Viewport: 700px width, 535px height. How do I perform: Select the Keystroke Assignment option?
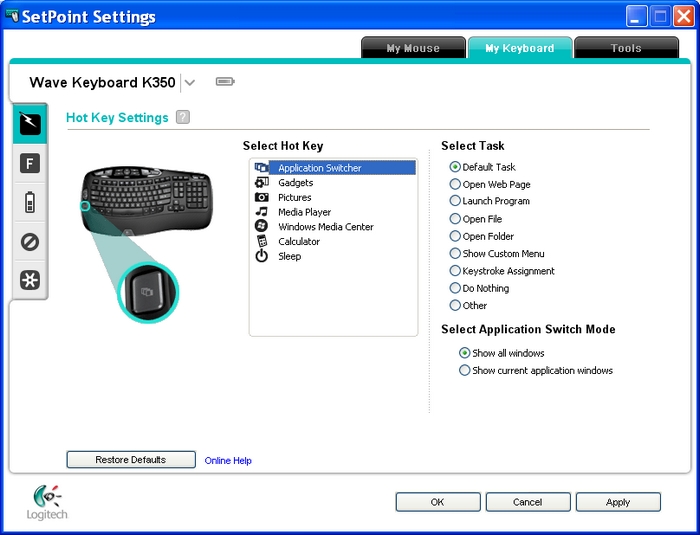pyautogui.click(x=502, y=271)
